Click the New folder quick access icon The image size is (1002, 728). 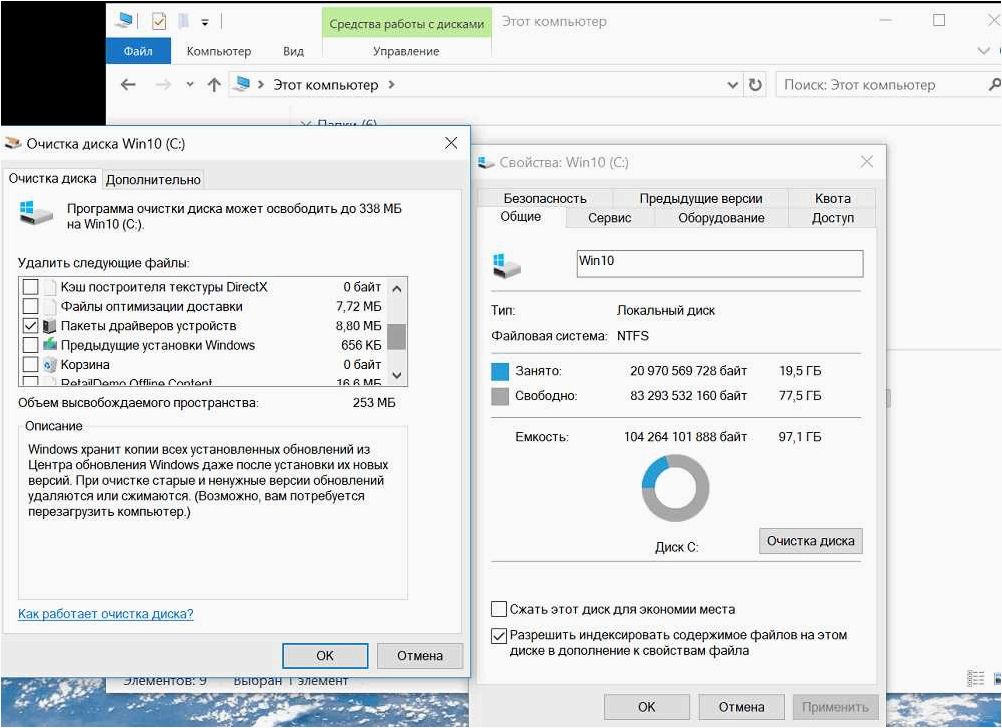[x=183, y=22]
